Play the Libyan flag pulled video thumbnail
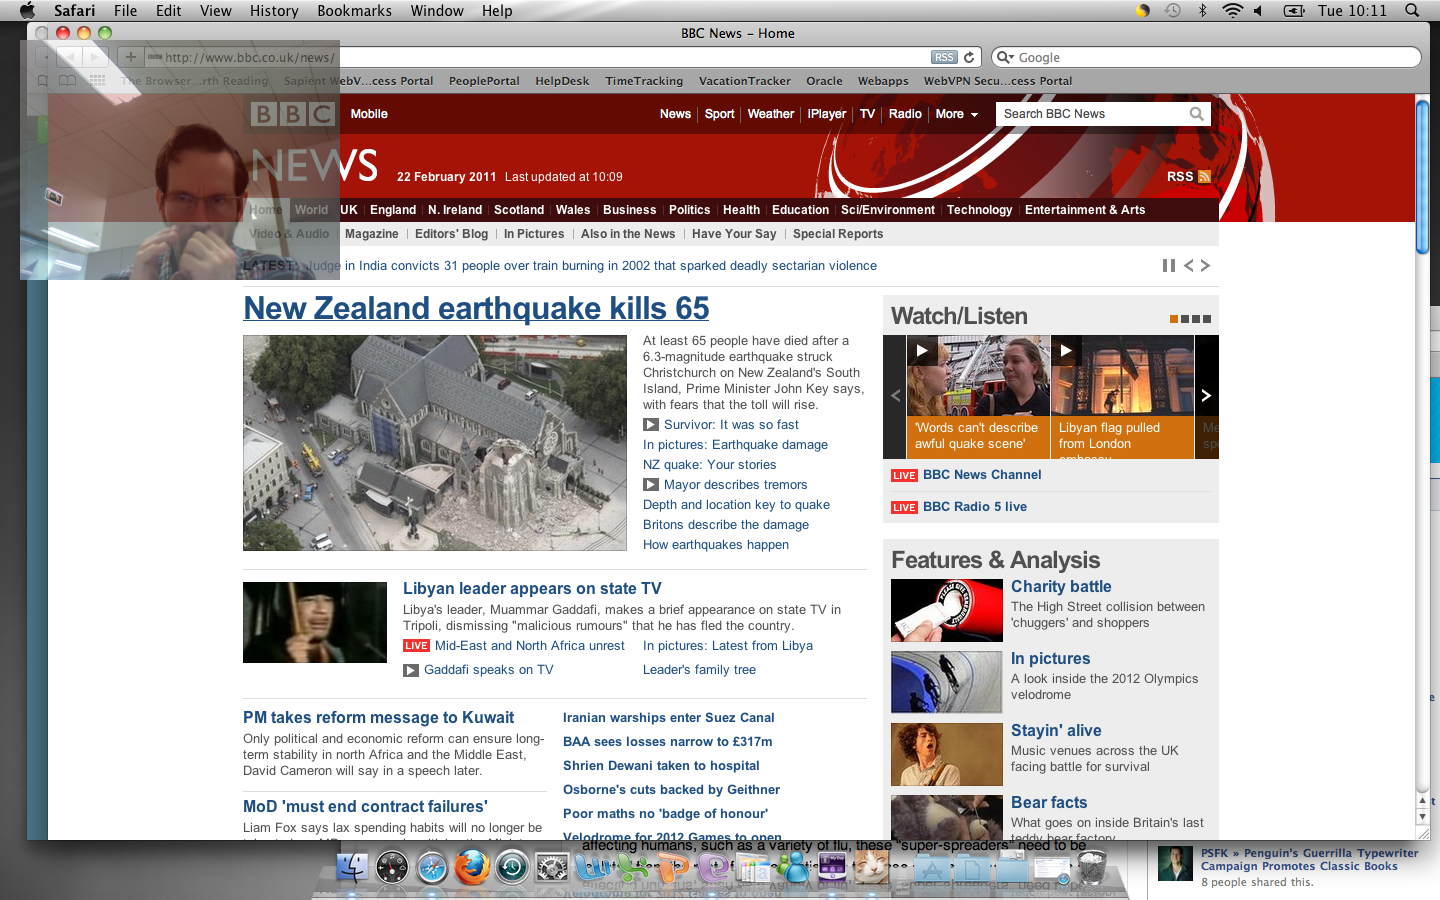The image size is (1440, 900). click(x=1066, y=351)
